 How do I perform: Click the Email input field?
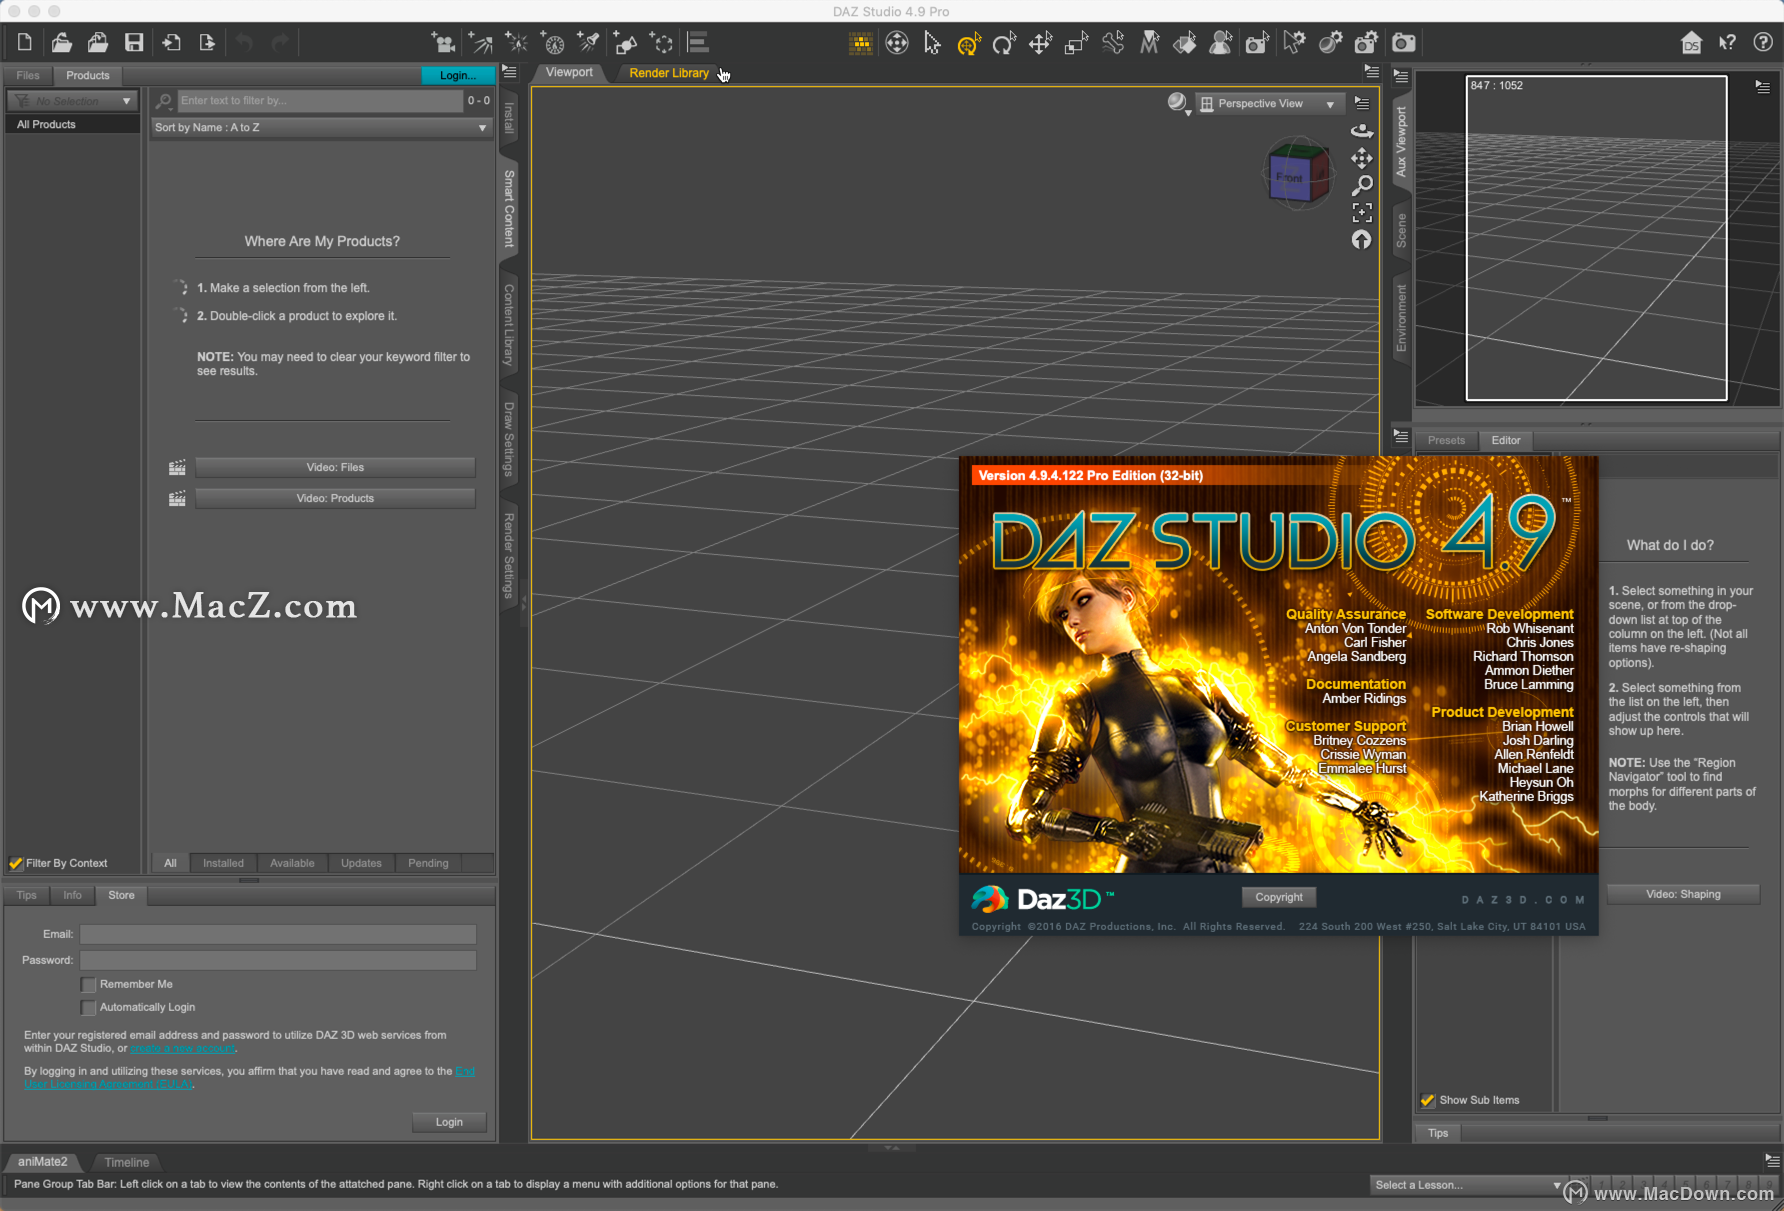pyautogui.click(x=278, y=934)
